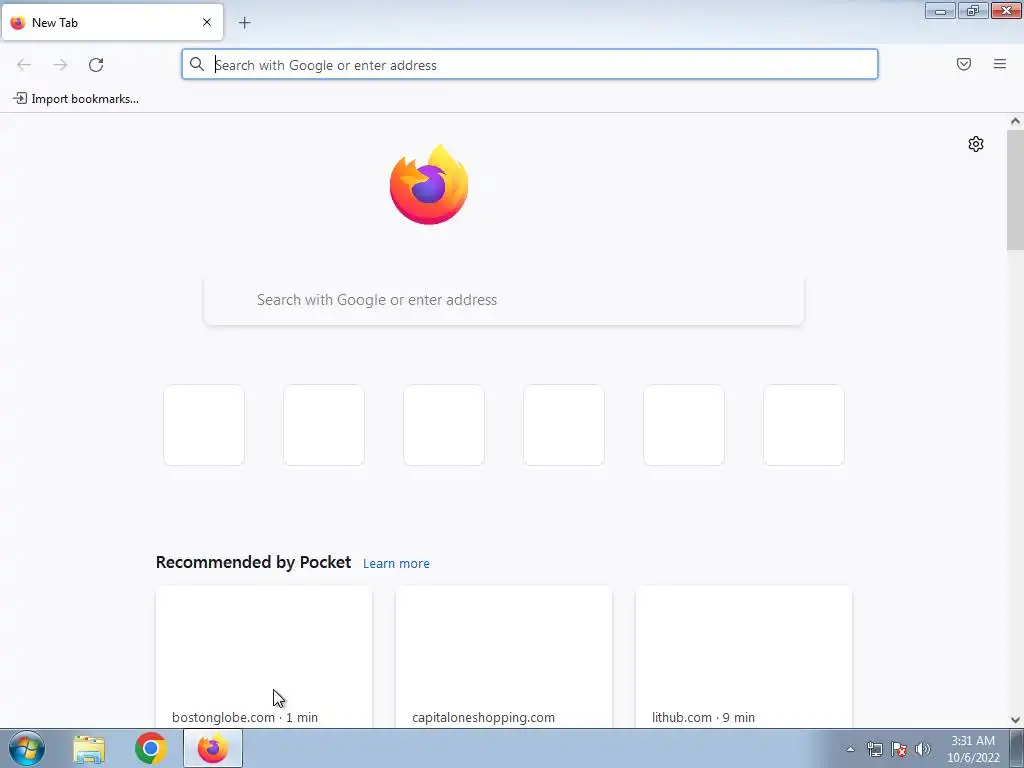Click the scrollbar up arrow
Screen dimensions: 1024x768
[x=1015, y=121]
